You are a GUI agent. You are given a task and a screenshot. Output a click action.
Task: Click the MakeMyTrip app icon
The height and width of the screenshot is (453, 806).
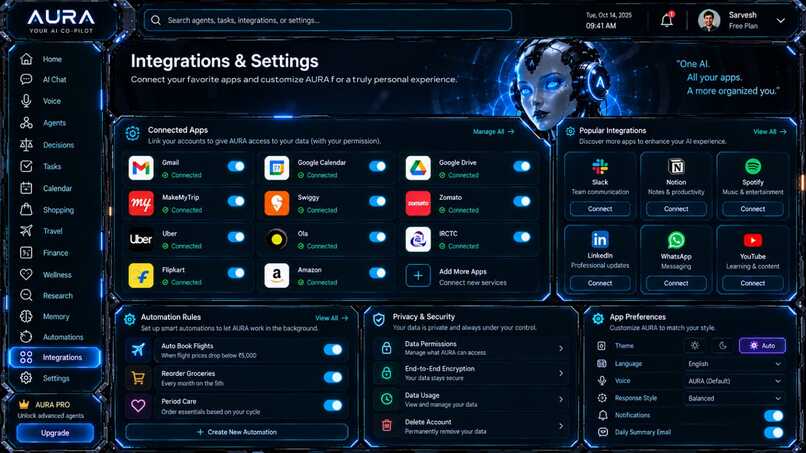[x=141, y=203]
